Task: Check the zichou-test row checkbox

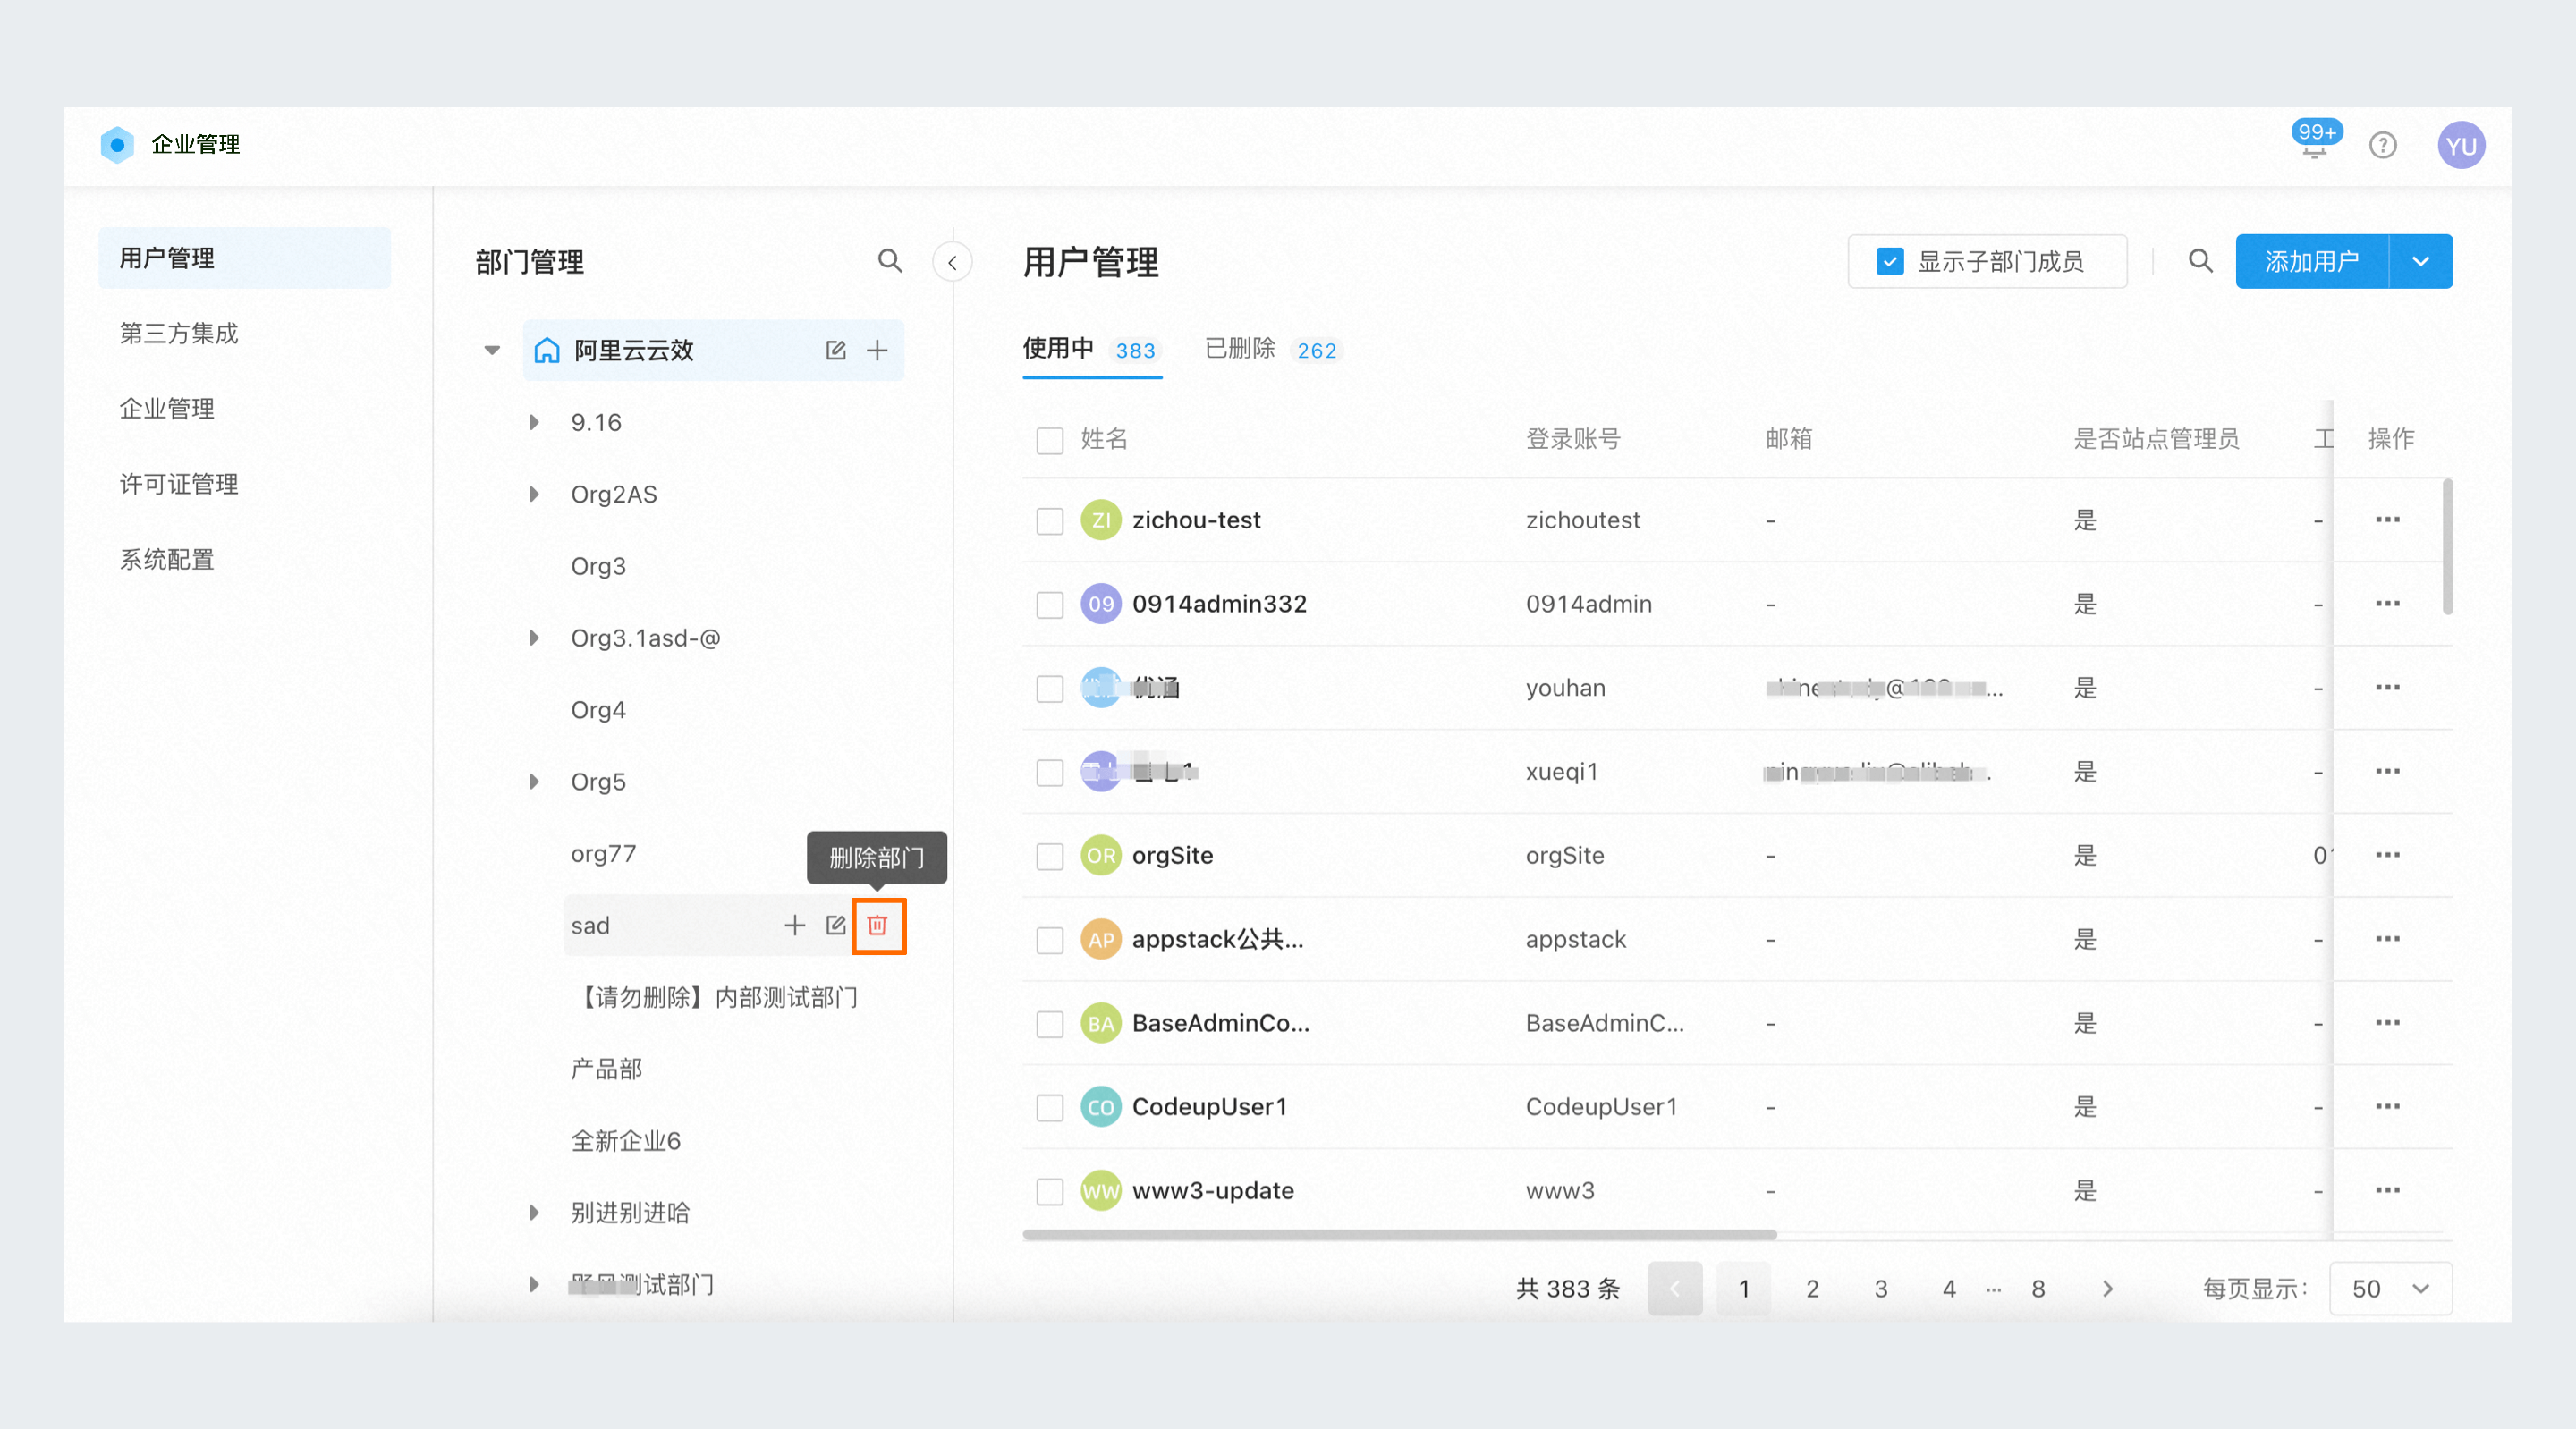Action: coord(1049,521)
